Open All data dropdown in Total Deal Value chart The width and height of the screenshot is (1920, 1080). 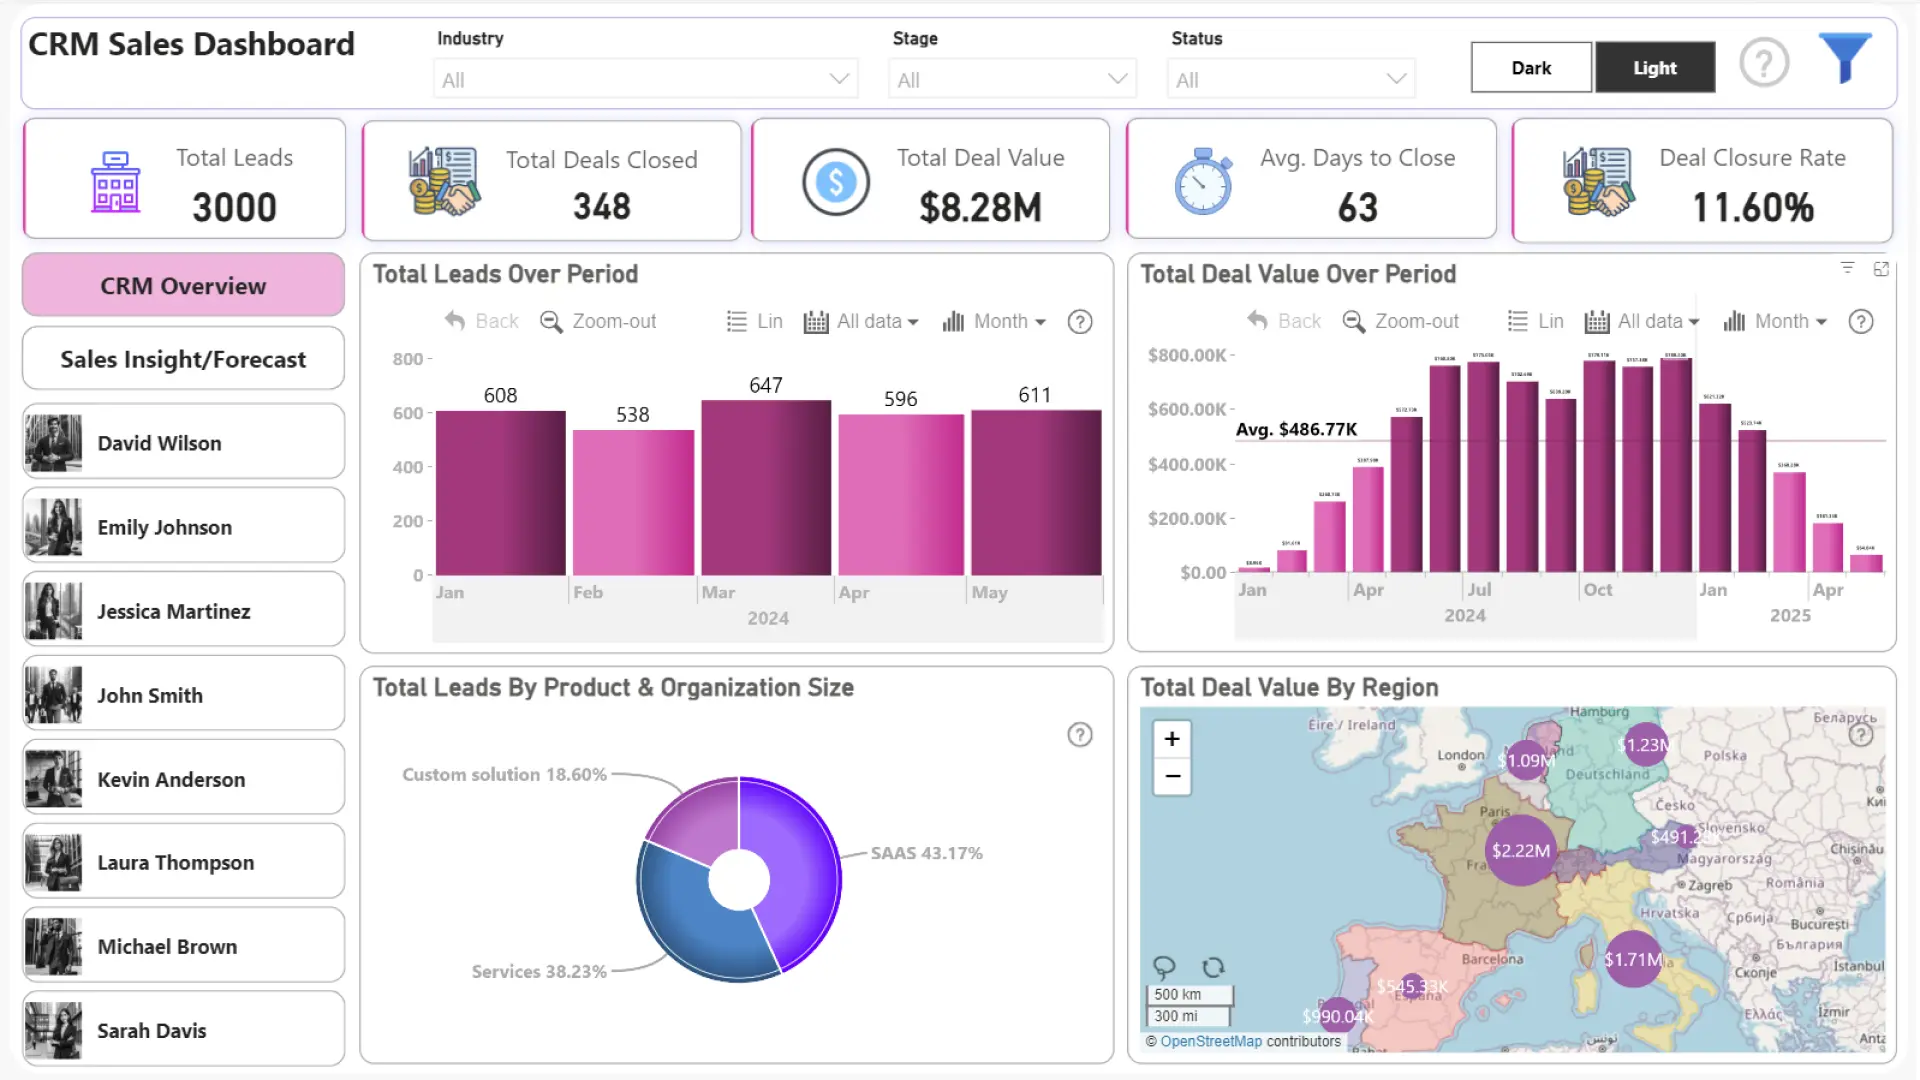pyautogui.click(x=1642, y=321)
